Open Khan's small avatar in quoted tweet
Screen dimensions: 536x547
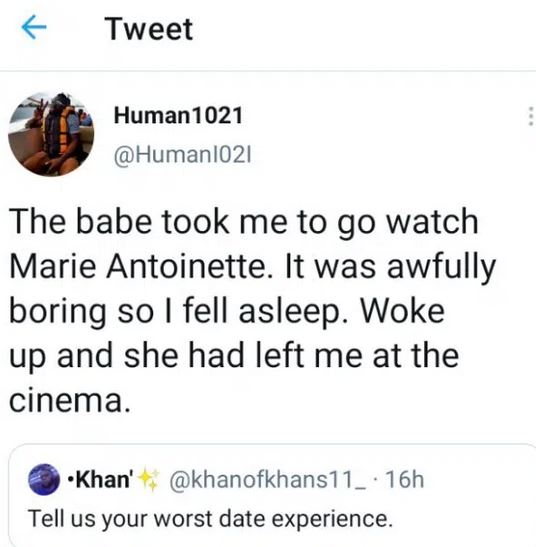[x=44, y=479]
